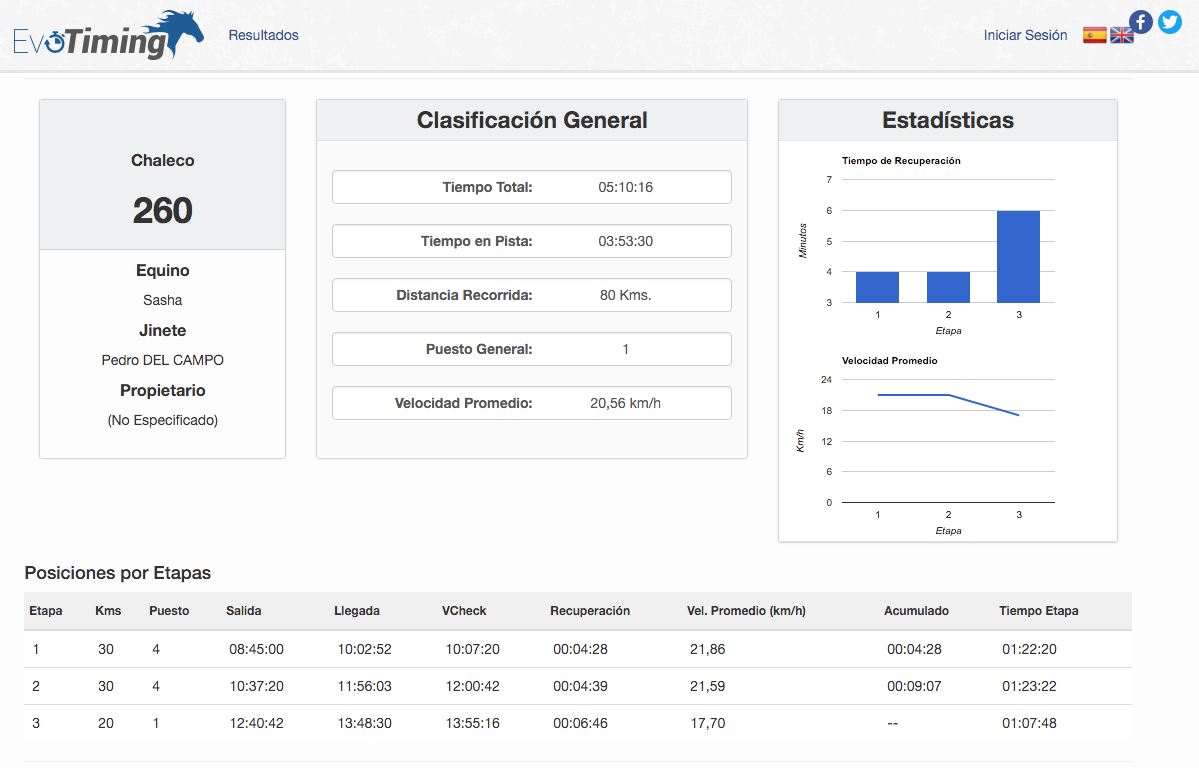Select the stage 3 recovery bar
This screenshot has height=768, width=1199.
pyautogui.click(x=1019, y=256)
